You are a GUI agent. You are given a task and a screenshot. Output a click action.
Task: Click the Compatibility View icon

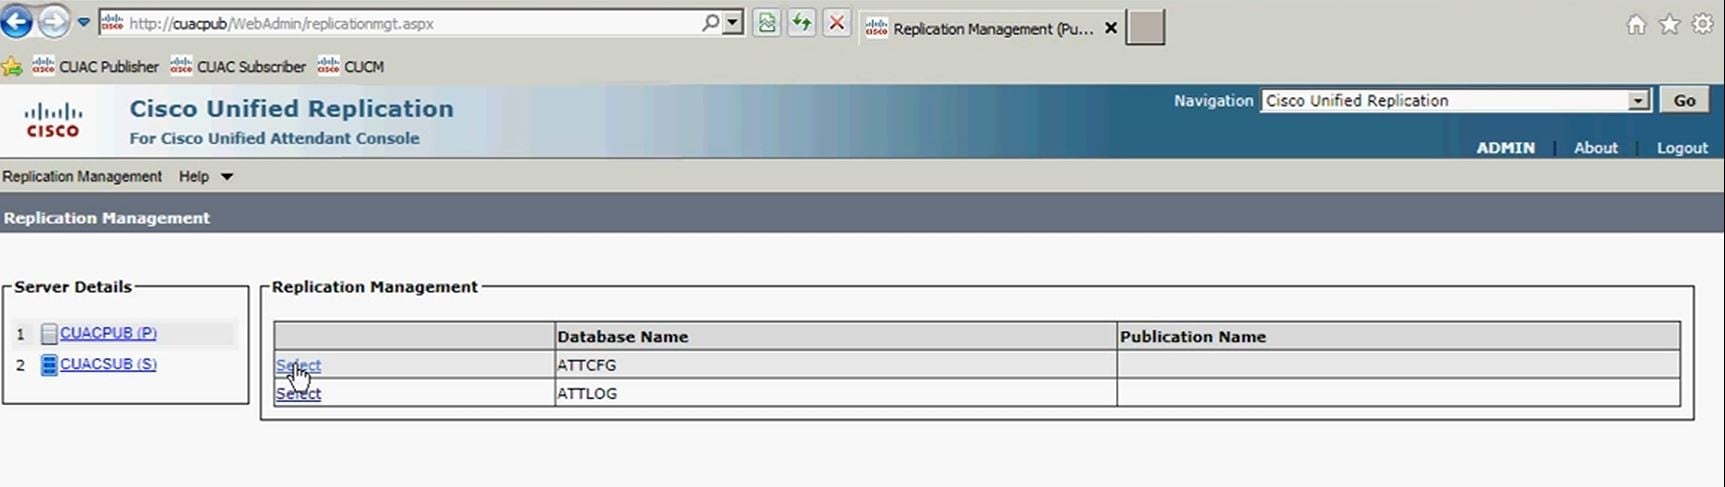click(x=767, y=22)
